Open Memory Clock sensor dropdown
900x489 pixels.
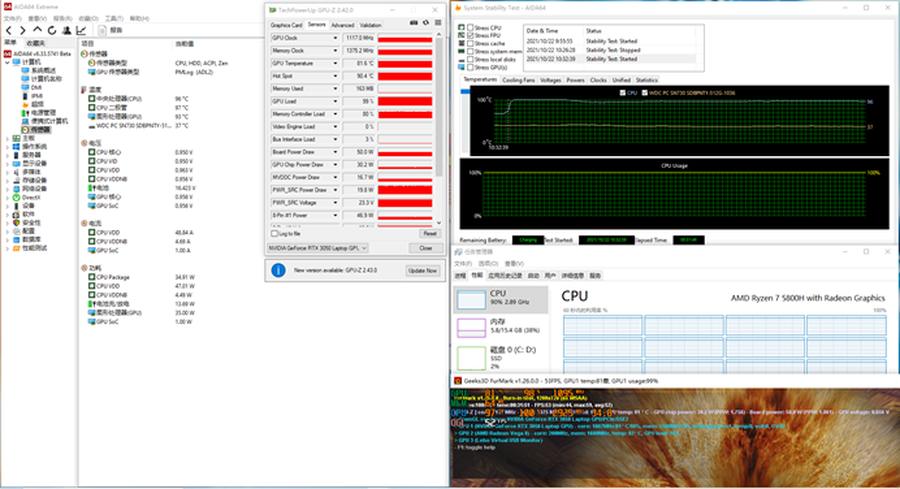(335, 51)
